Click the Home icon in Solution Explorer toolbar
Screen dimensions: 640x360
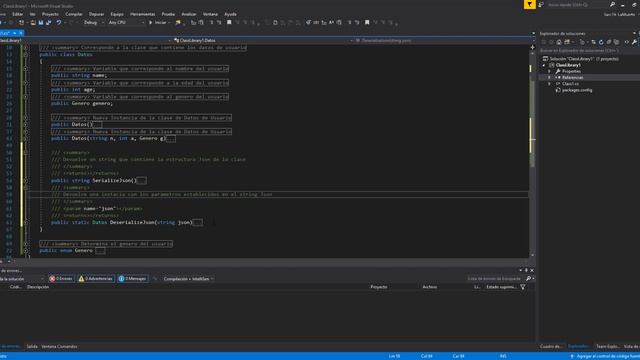coord(559,42)
